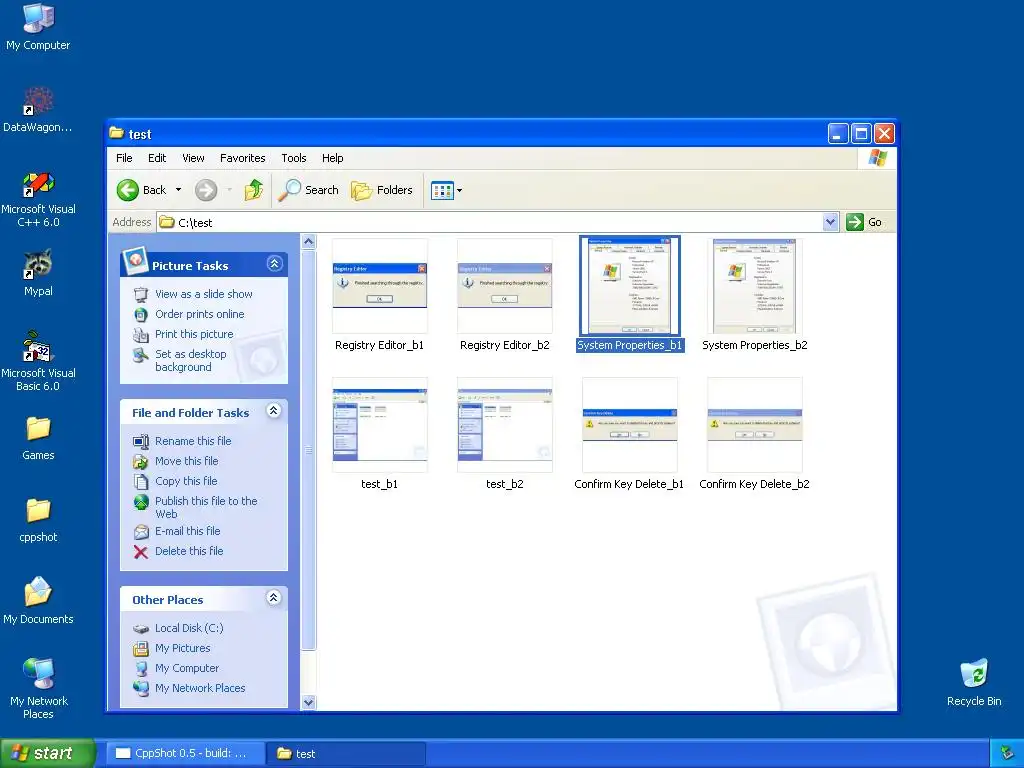Screen dimensions: 1024x768
Task: Open the Views dropdown arrow
Action: [459, 191]
